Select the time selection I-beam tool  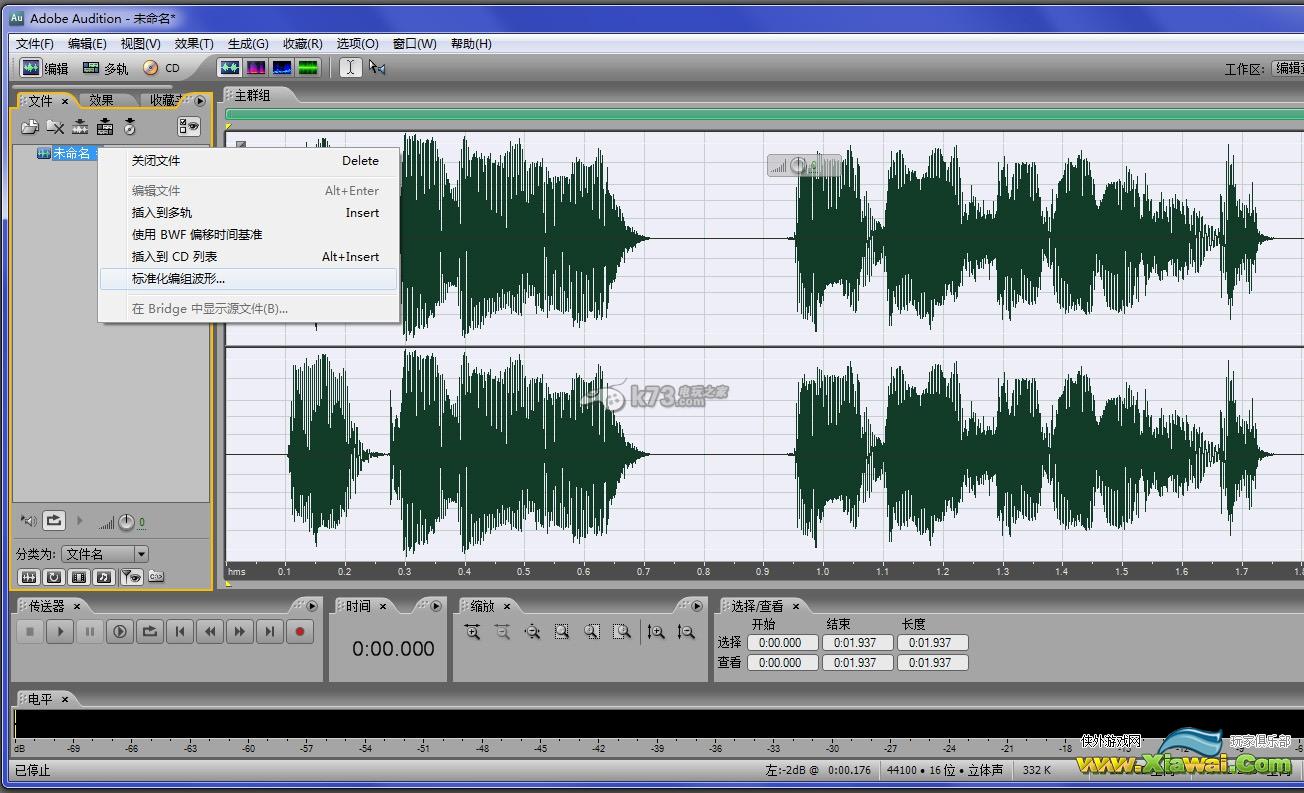(x=350, y=68)
